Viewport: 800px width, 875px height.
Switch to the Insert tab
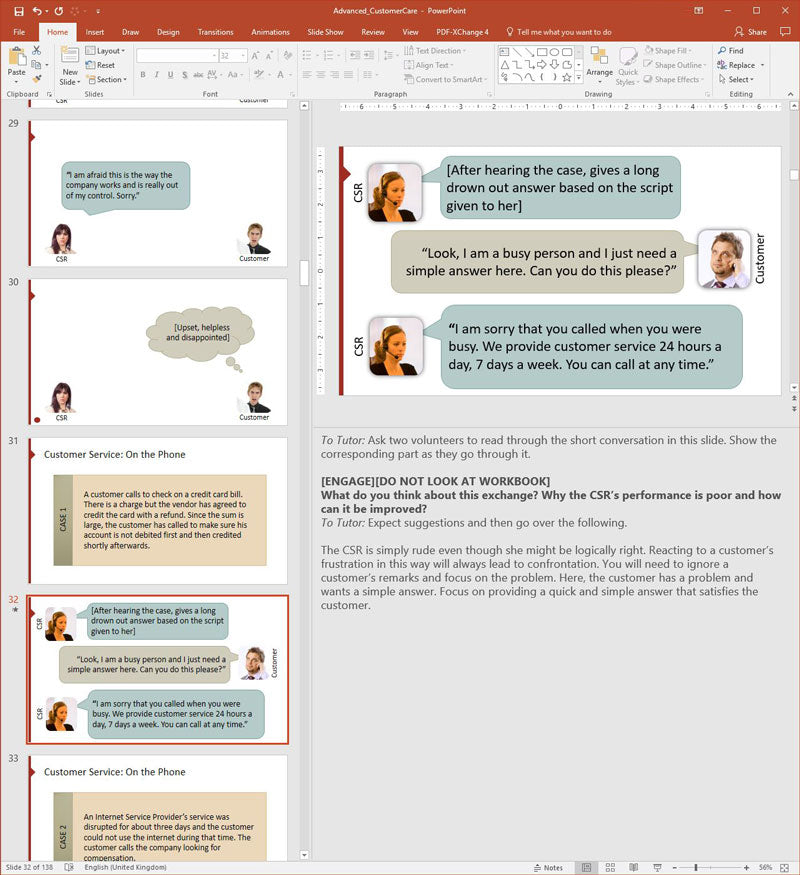pos(95,32)
